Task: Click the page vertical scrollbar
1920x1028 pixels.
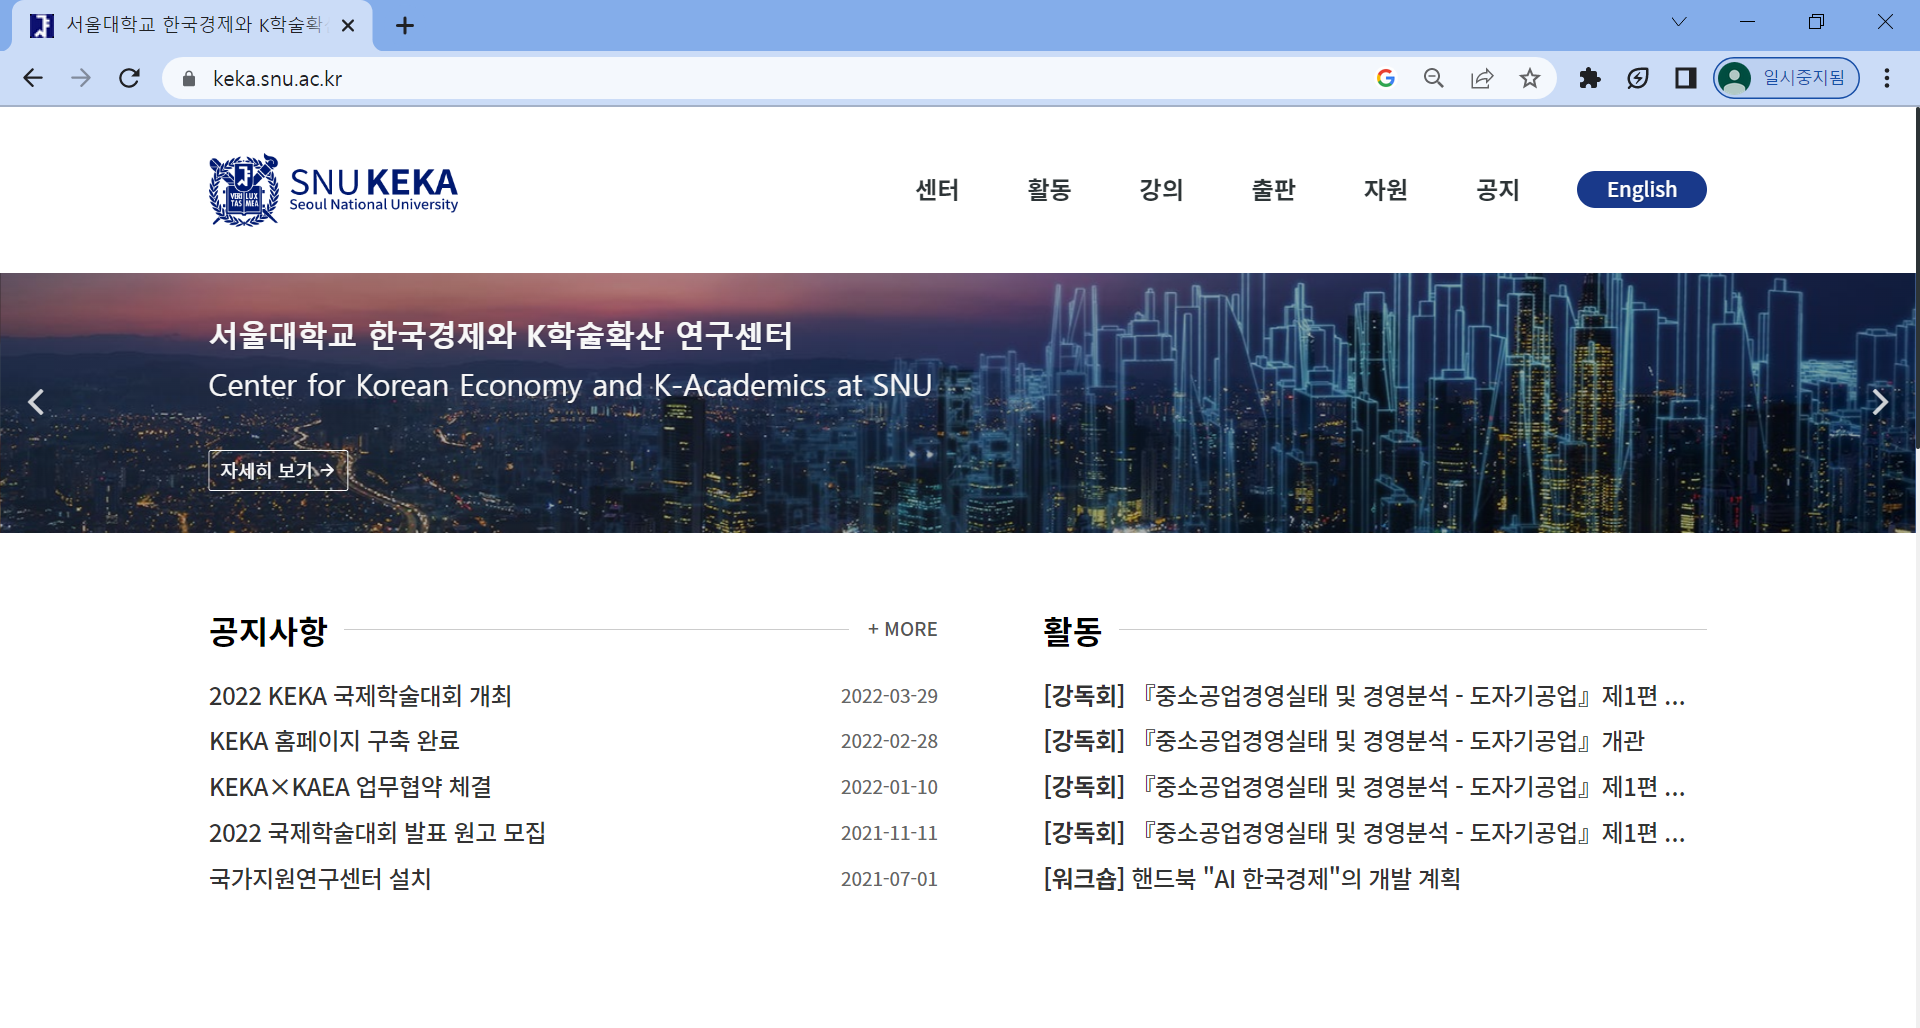Action: [x=1916, y=280]
